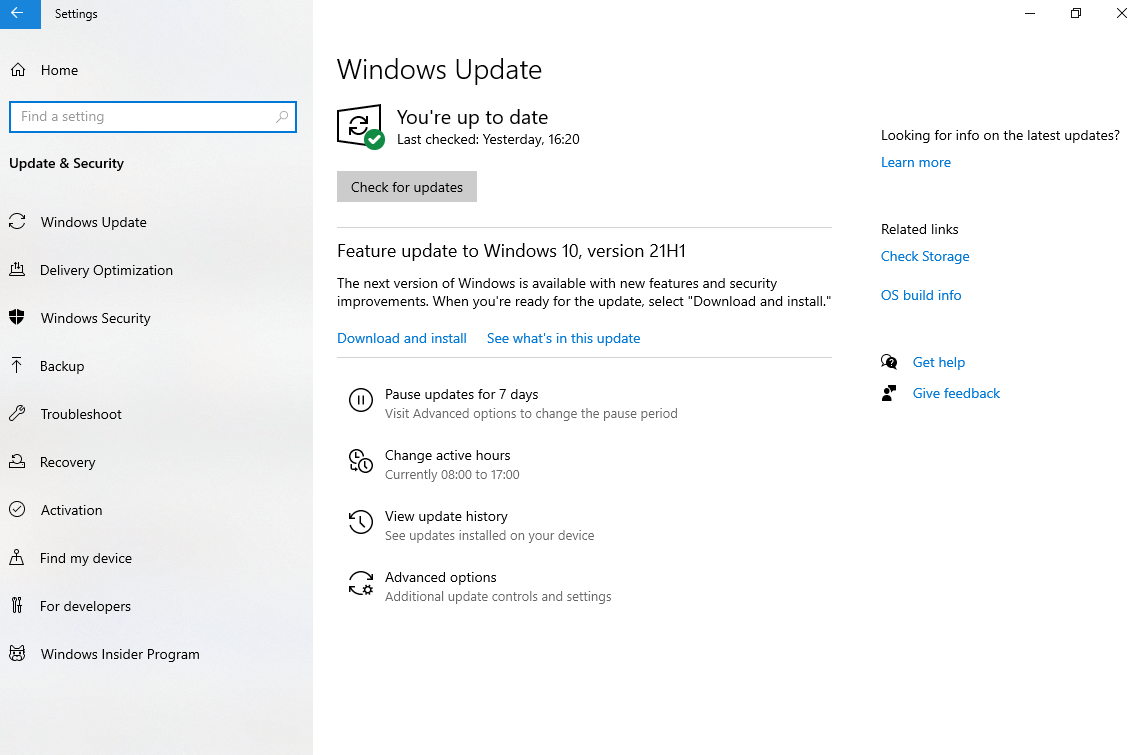Click the Download and install link

[402, 338]
